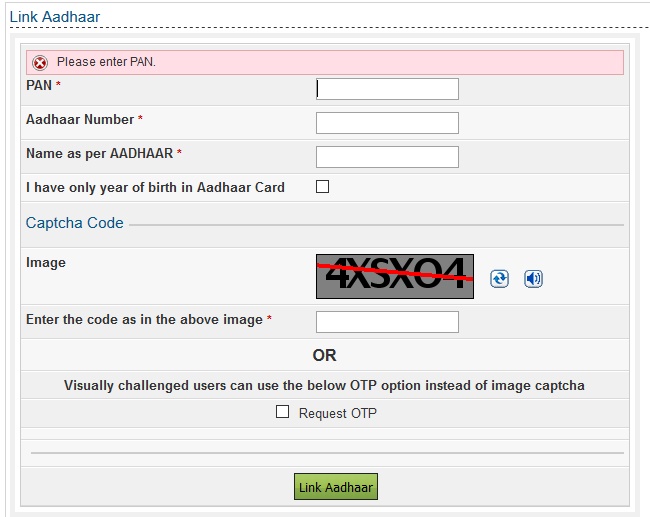Image resolution: width=650 pixels, height=517 pixels.
Task: Select the Name as per AADHAAR field
Action: (x=387, y=157)
